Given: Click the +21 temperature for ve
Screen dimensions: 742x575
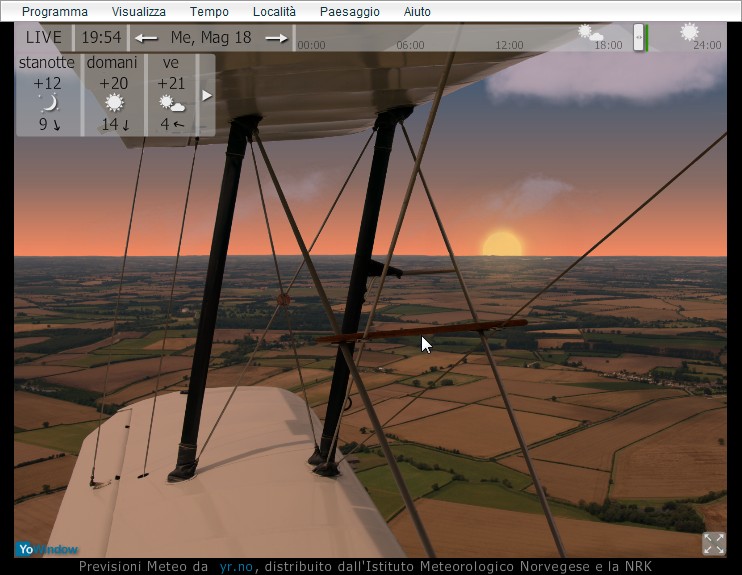Looking at the screenshot, I should click(171, 84).
